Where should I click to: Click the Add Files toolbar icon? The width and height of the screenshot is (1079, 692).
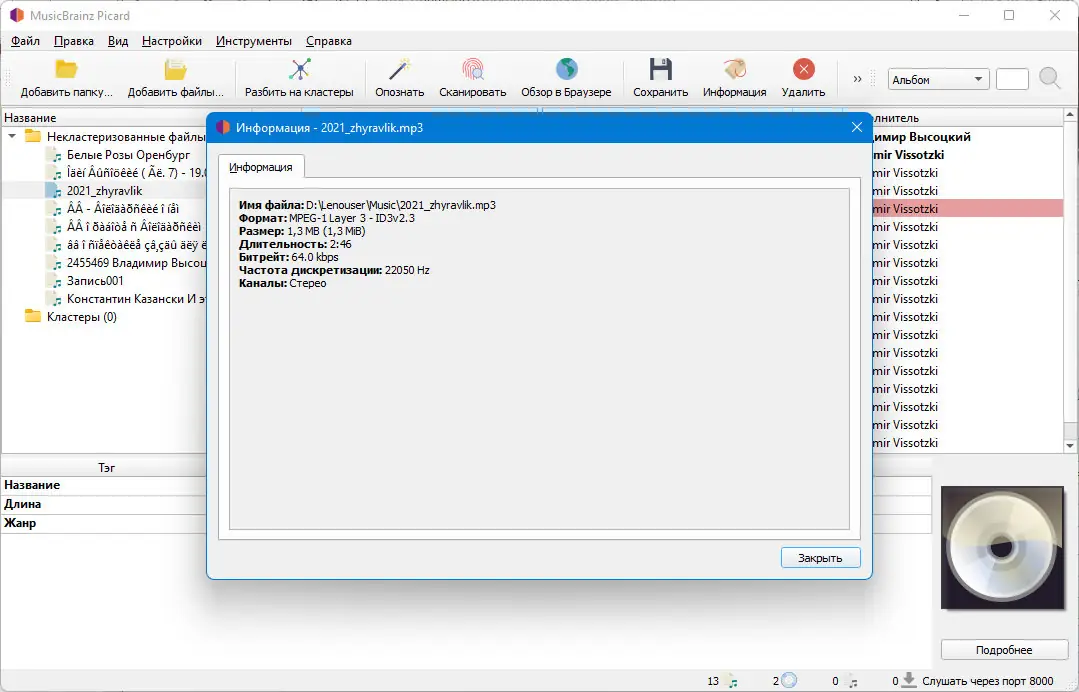175,69
